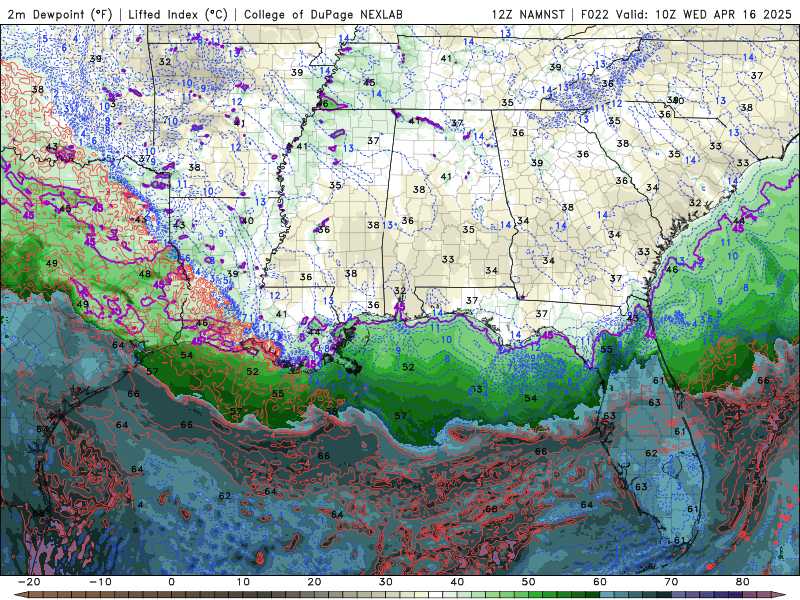
Task: Click the dewpoint value 58 off the Louisiana coast
Action: [x=332, y=411]
